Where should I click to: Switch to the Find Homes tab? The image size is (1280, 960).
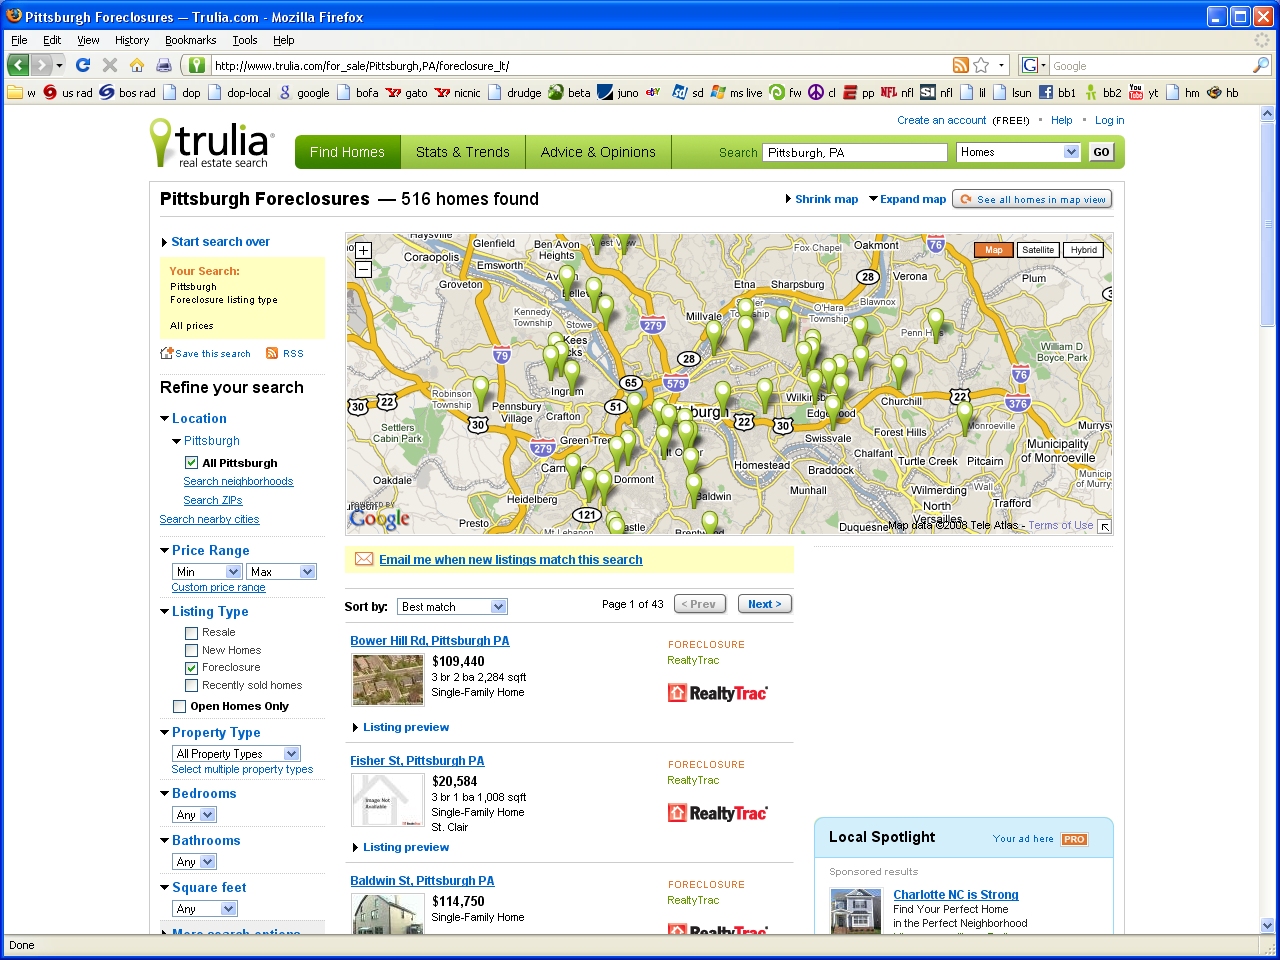click(x=347, y=152)
